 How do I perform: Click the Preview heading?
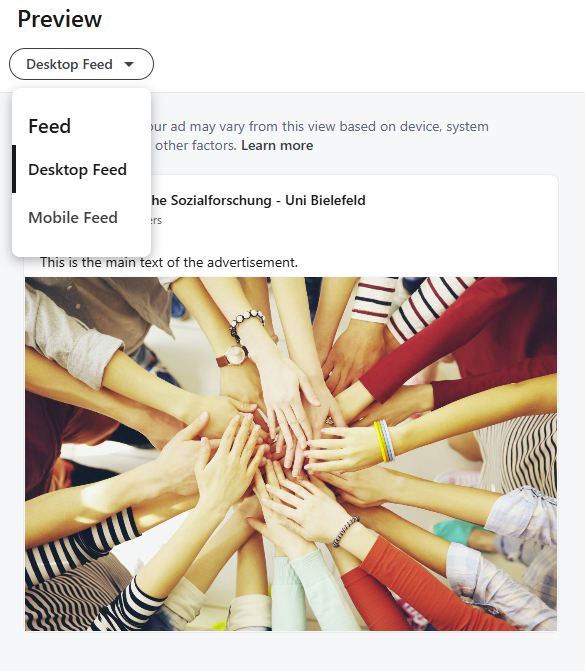60,19
